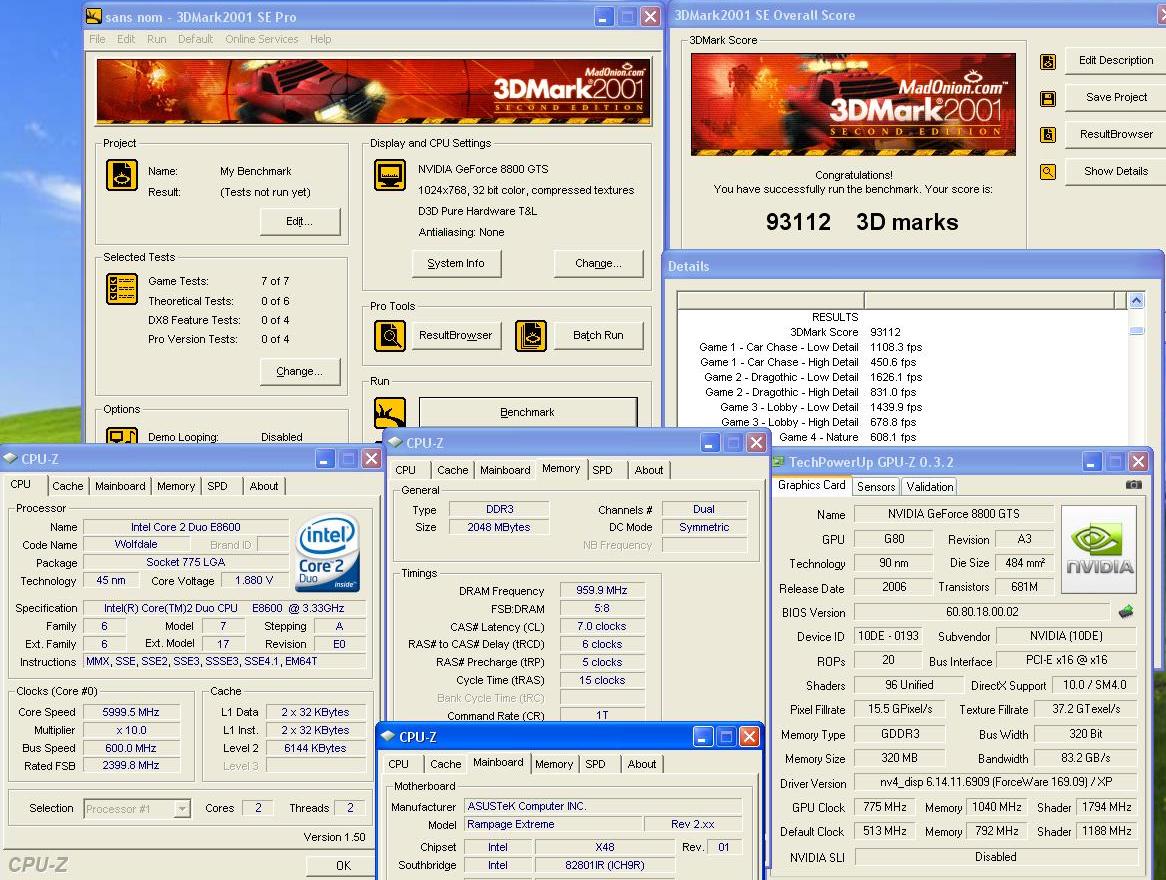
Task: Click Change... button in Display and CPU Settings
Action: pos(598,263)
